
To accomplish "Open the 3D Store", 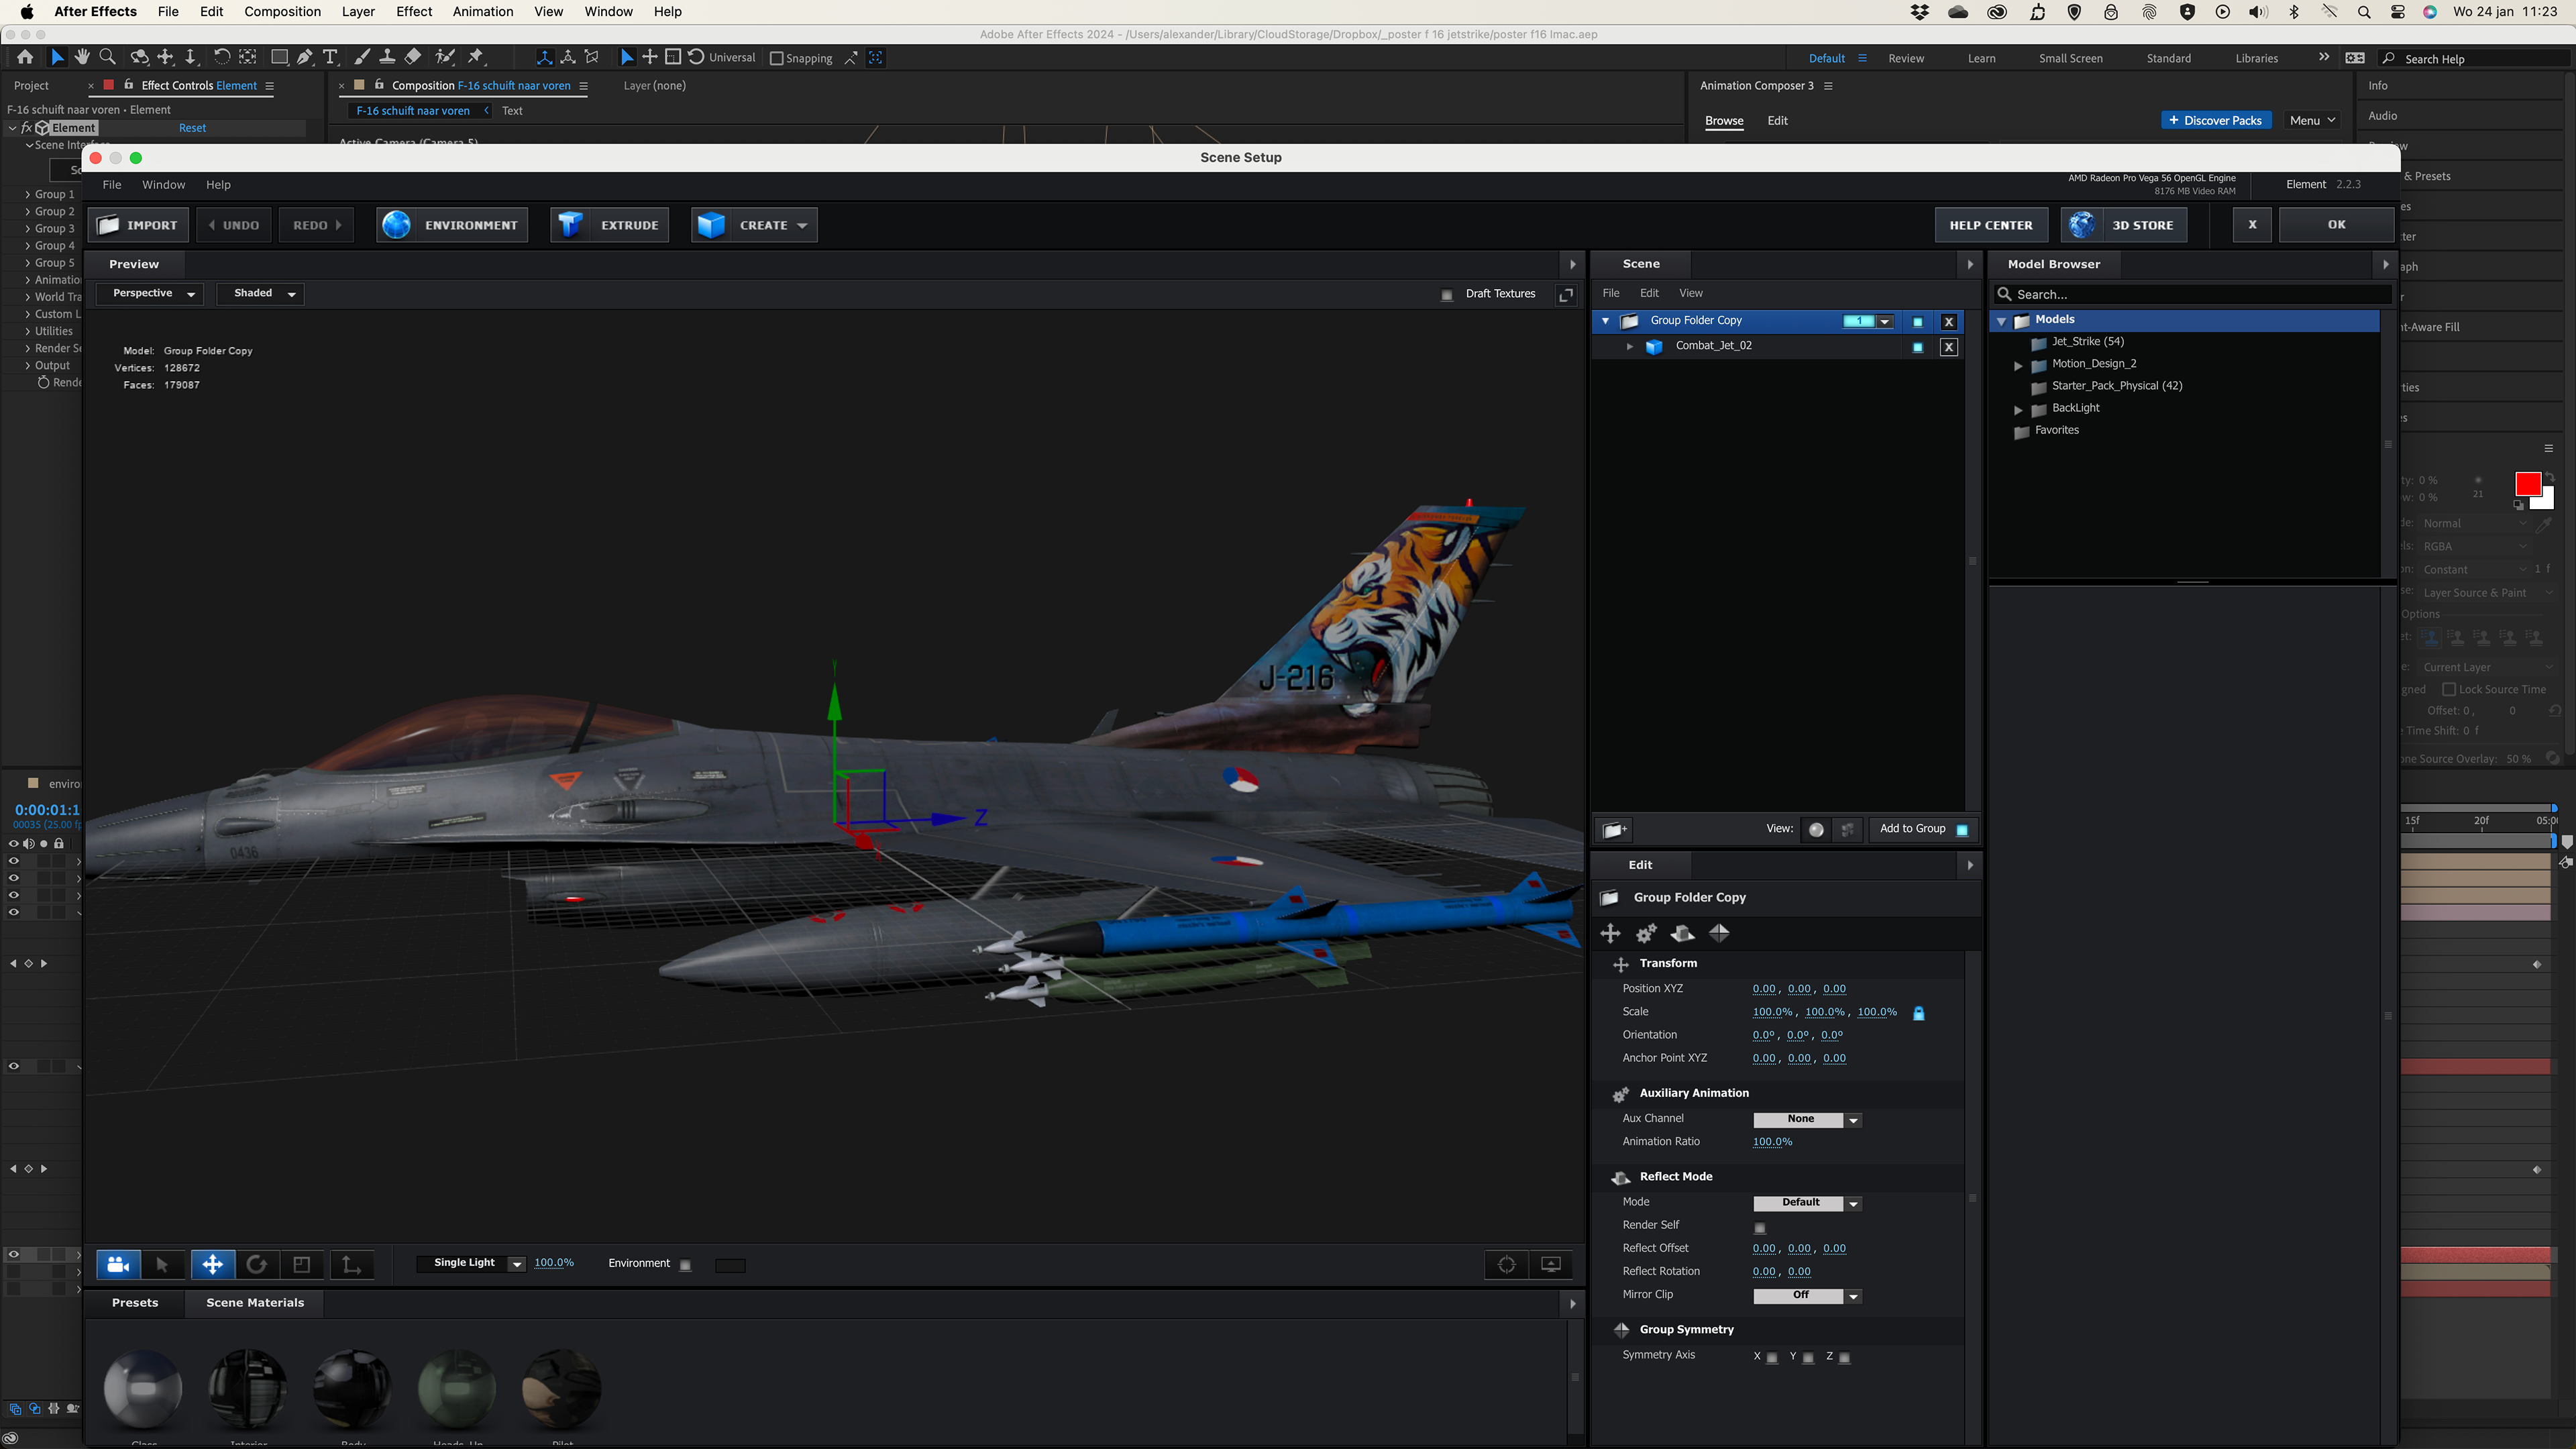I will pos(2123,225).
